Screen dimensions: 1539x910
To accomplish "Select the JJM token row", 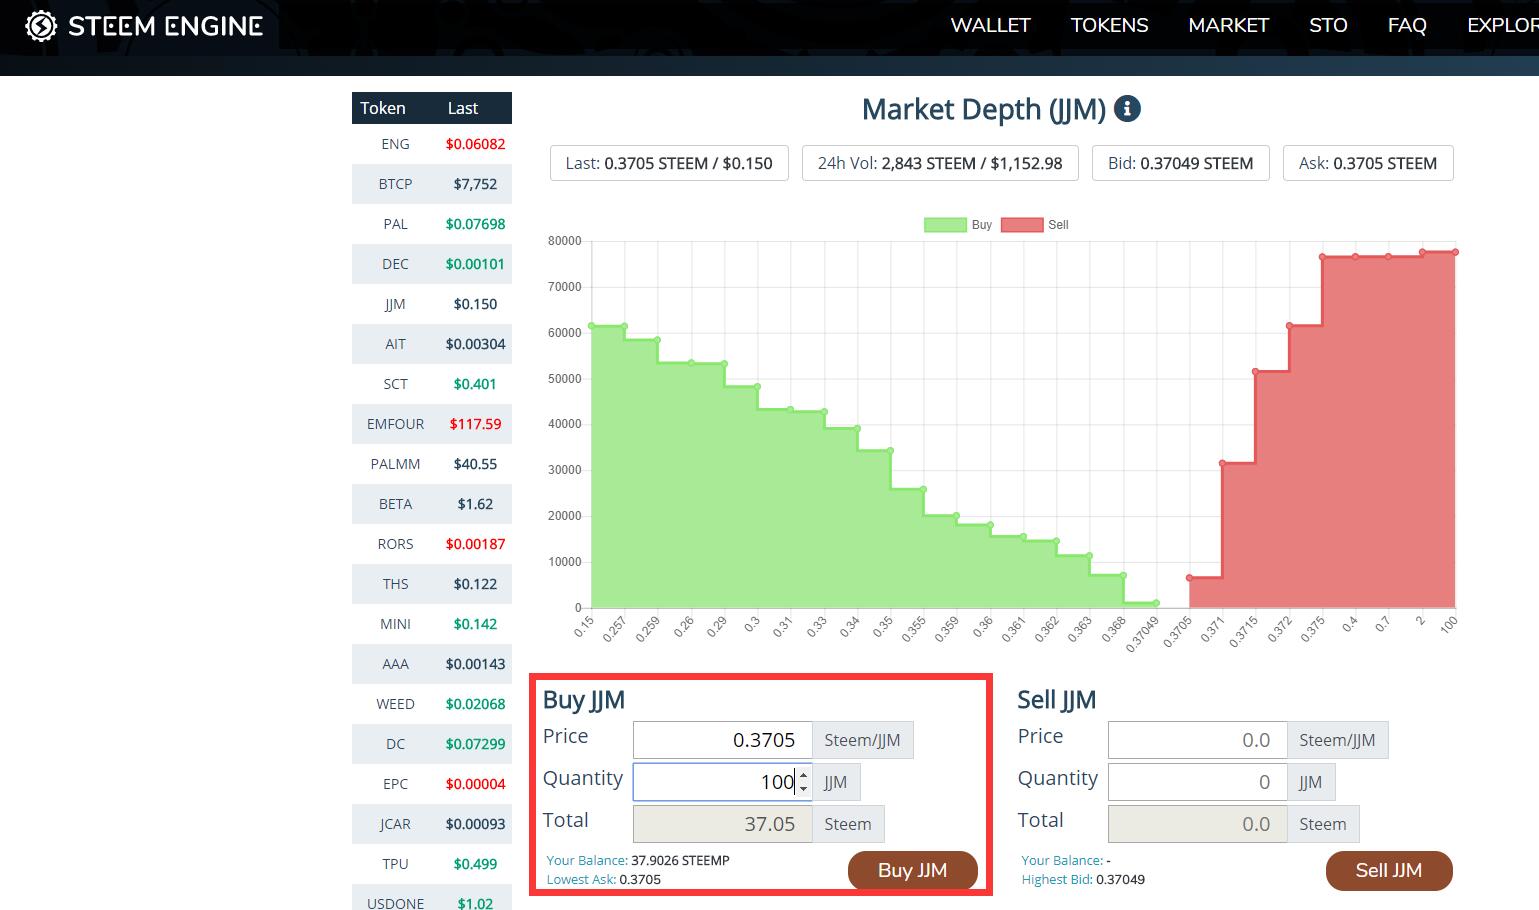I will [432, 304].
